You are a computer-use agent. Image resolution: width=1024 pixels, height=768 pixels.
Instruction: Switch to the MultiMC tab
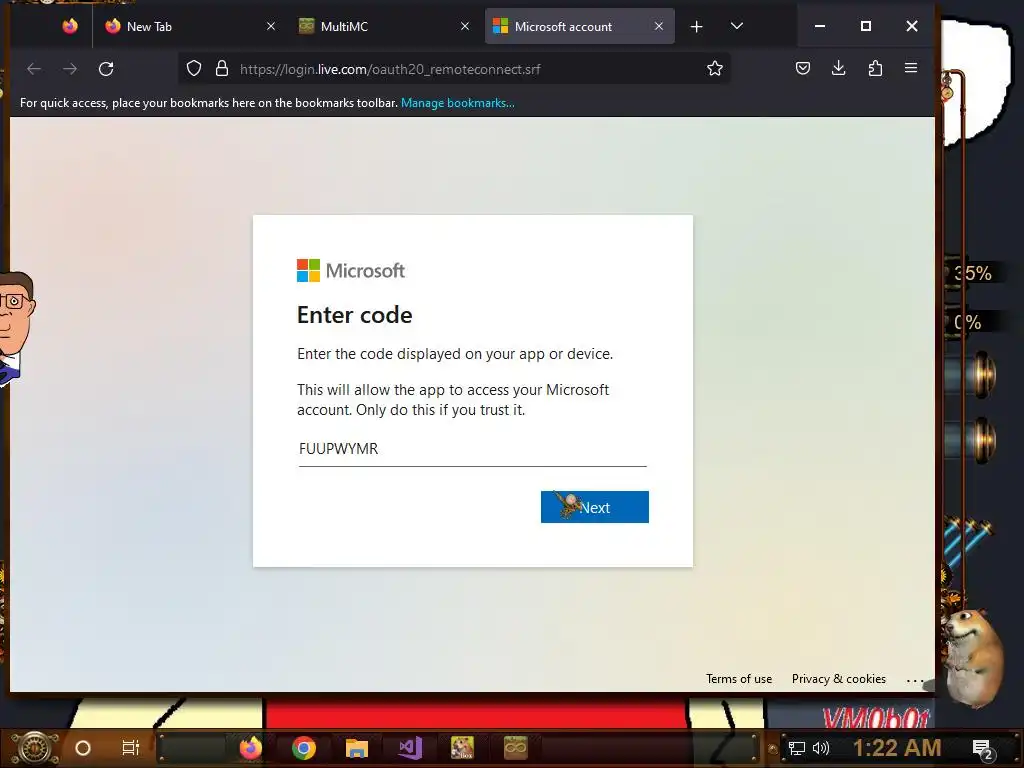(383, 26)
